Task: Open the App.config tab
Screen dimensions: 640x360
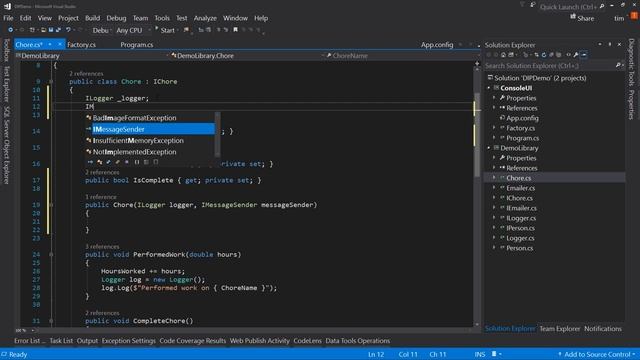Action: (437, 44)
